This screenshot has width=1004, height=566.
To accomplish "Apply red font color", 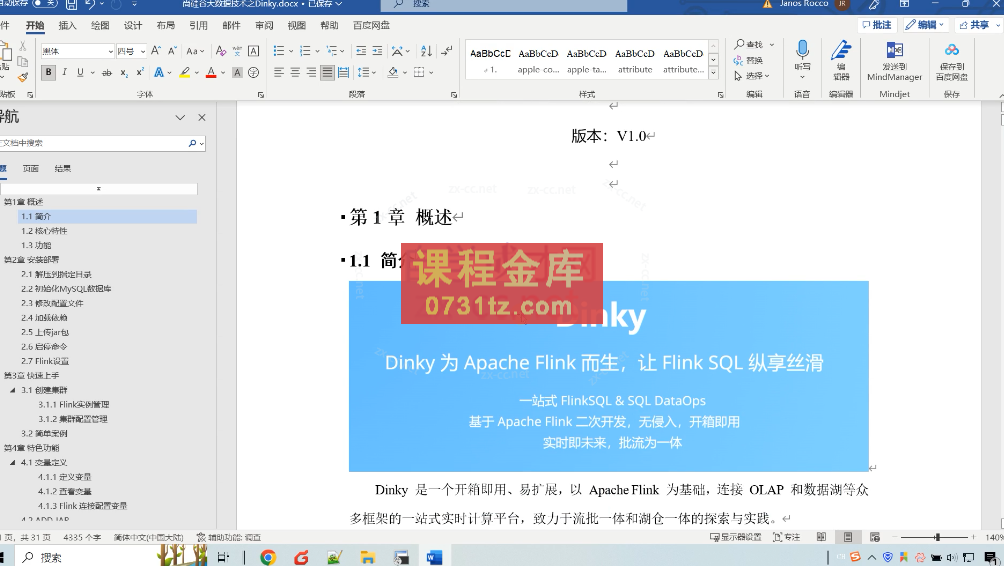I will click(x=211, y=72).
